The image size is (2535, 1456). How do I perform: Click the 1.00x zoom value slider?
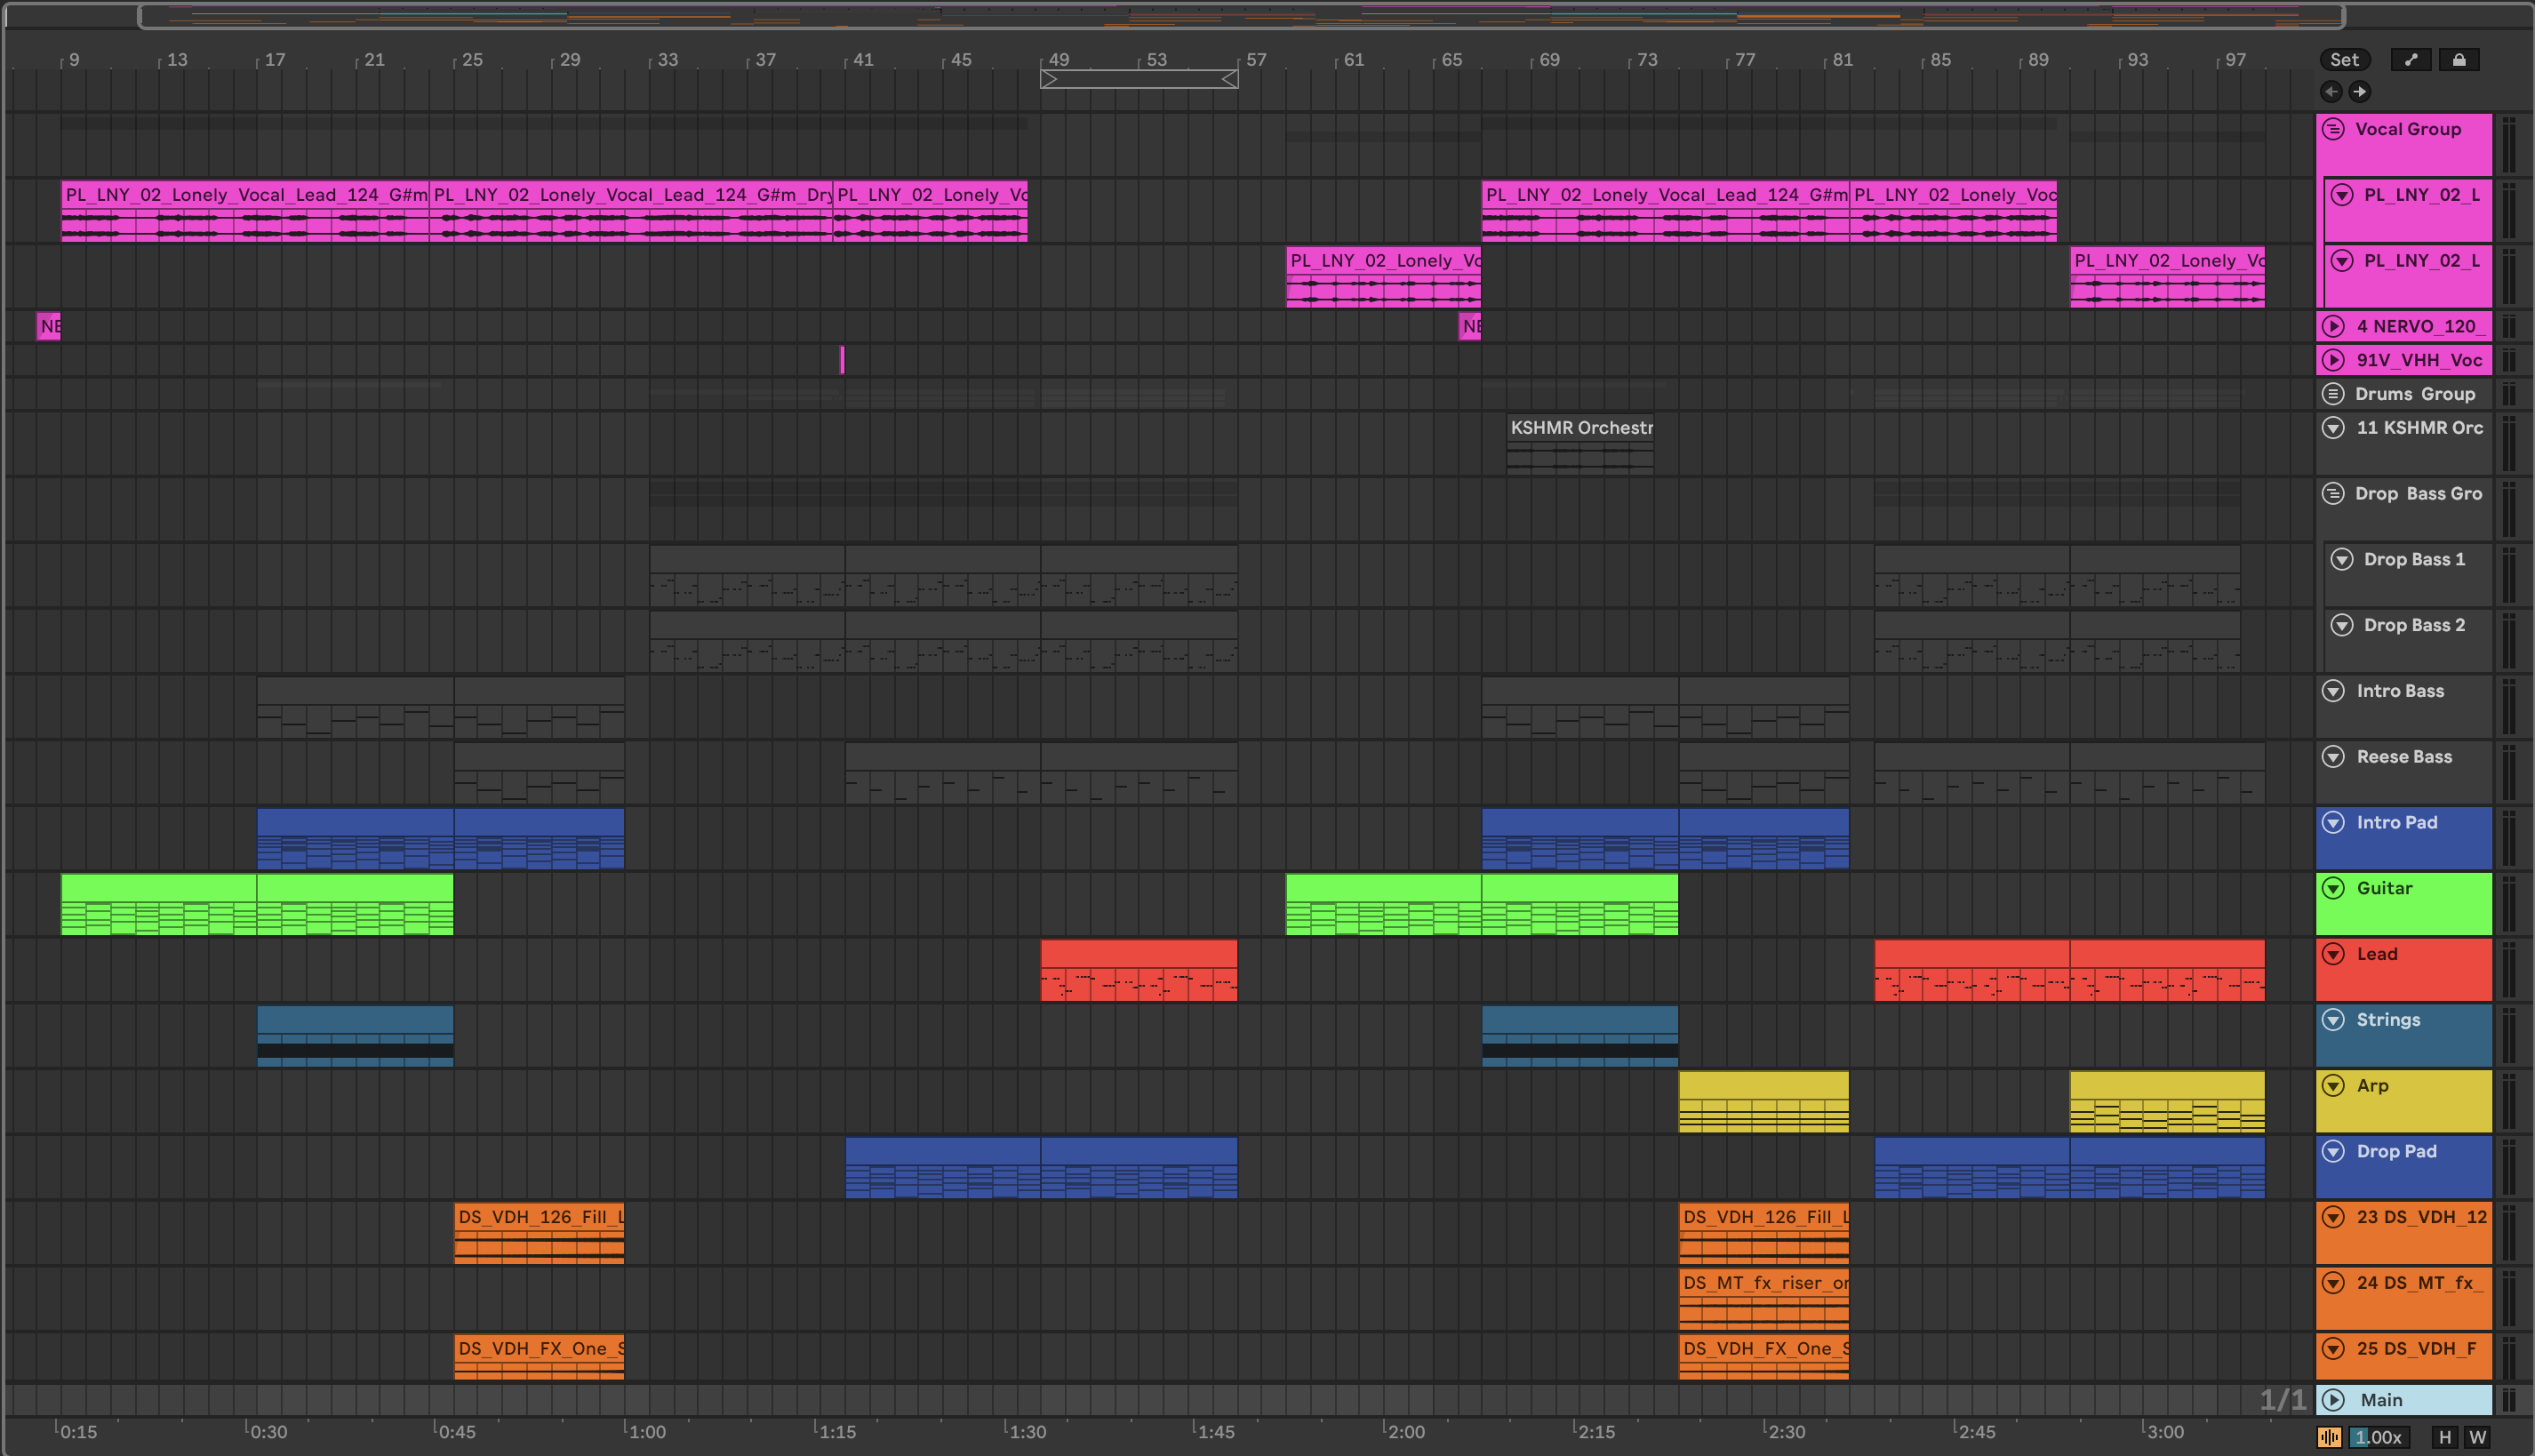(2377, 1437)
